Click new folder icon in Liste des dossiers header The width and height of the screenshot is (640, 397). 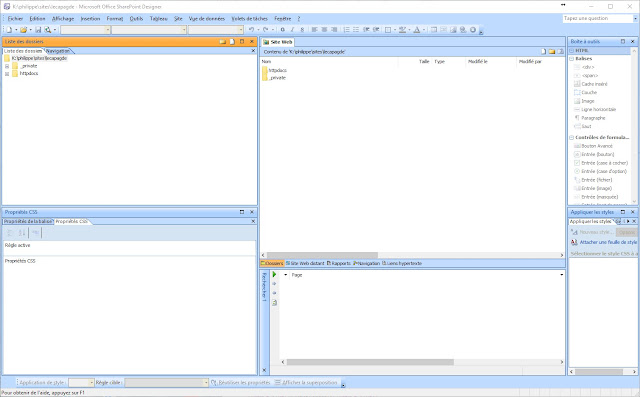pyautogui.click(x=222, y=42)
